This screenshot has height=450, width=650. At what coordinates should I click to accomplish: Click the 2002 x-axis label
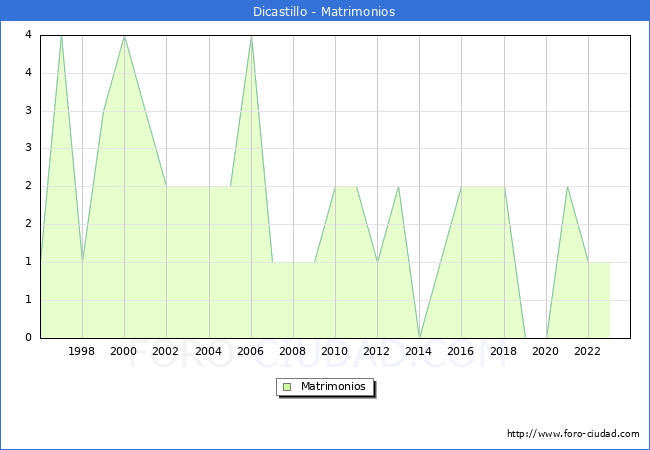[x=166, y=351]
